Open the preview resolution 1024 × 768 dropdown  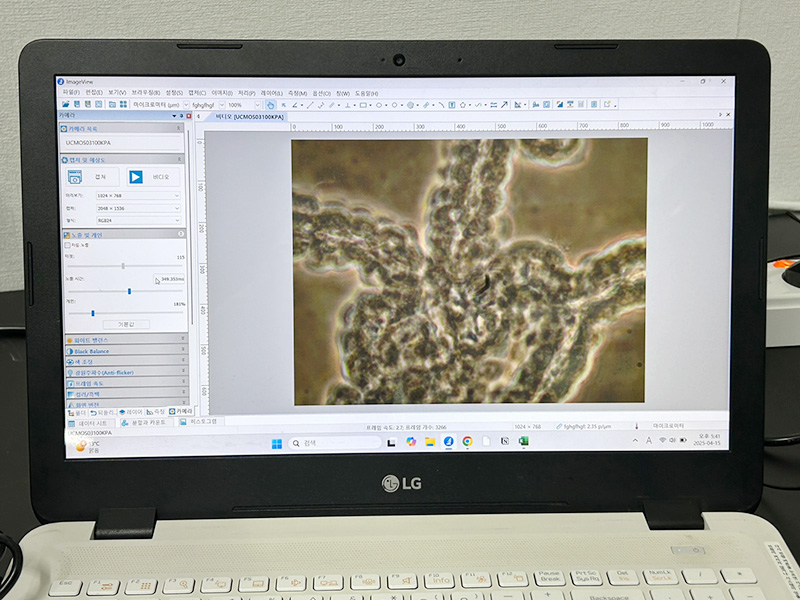tap(138, 196)
